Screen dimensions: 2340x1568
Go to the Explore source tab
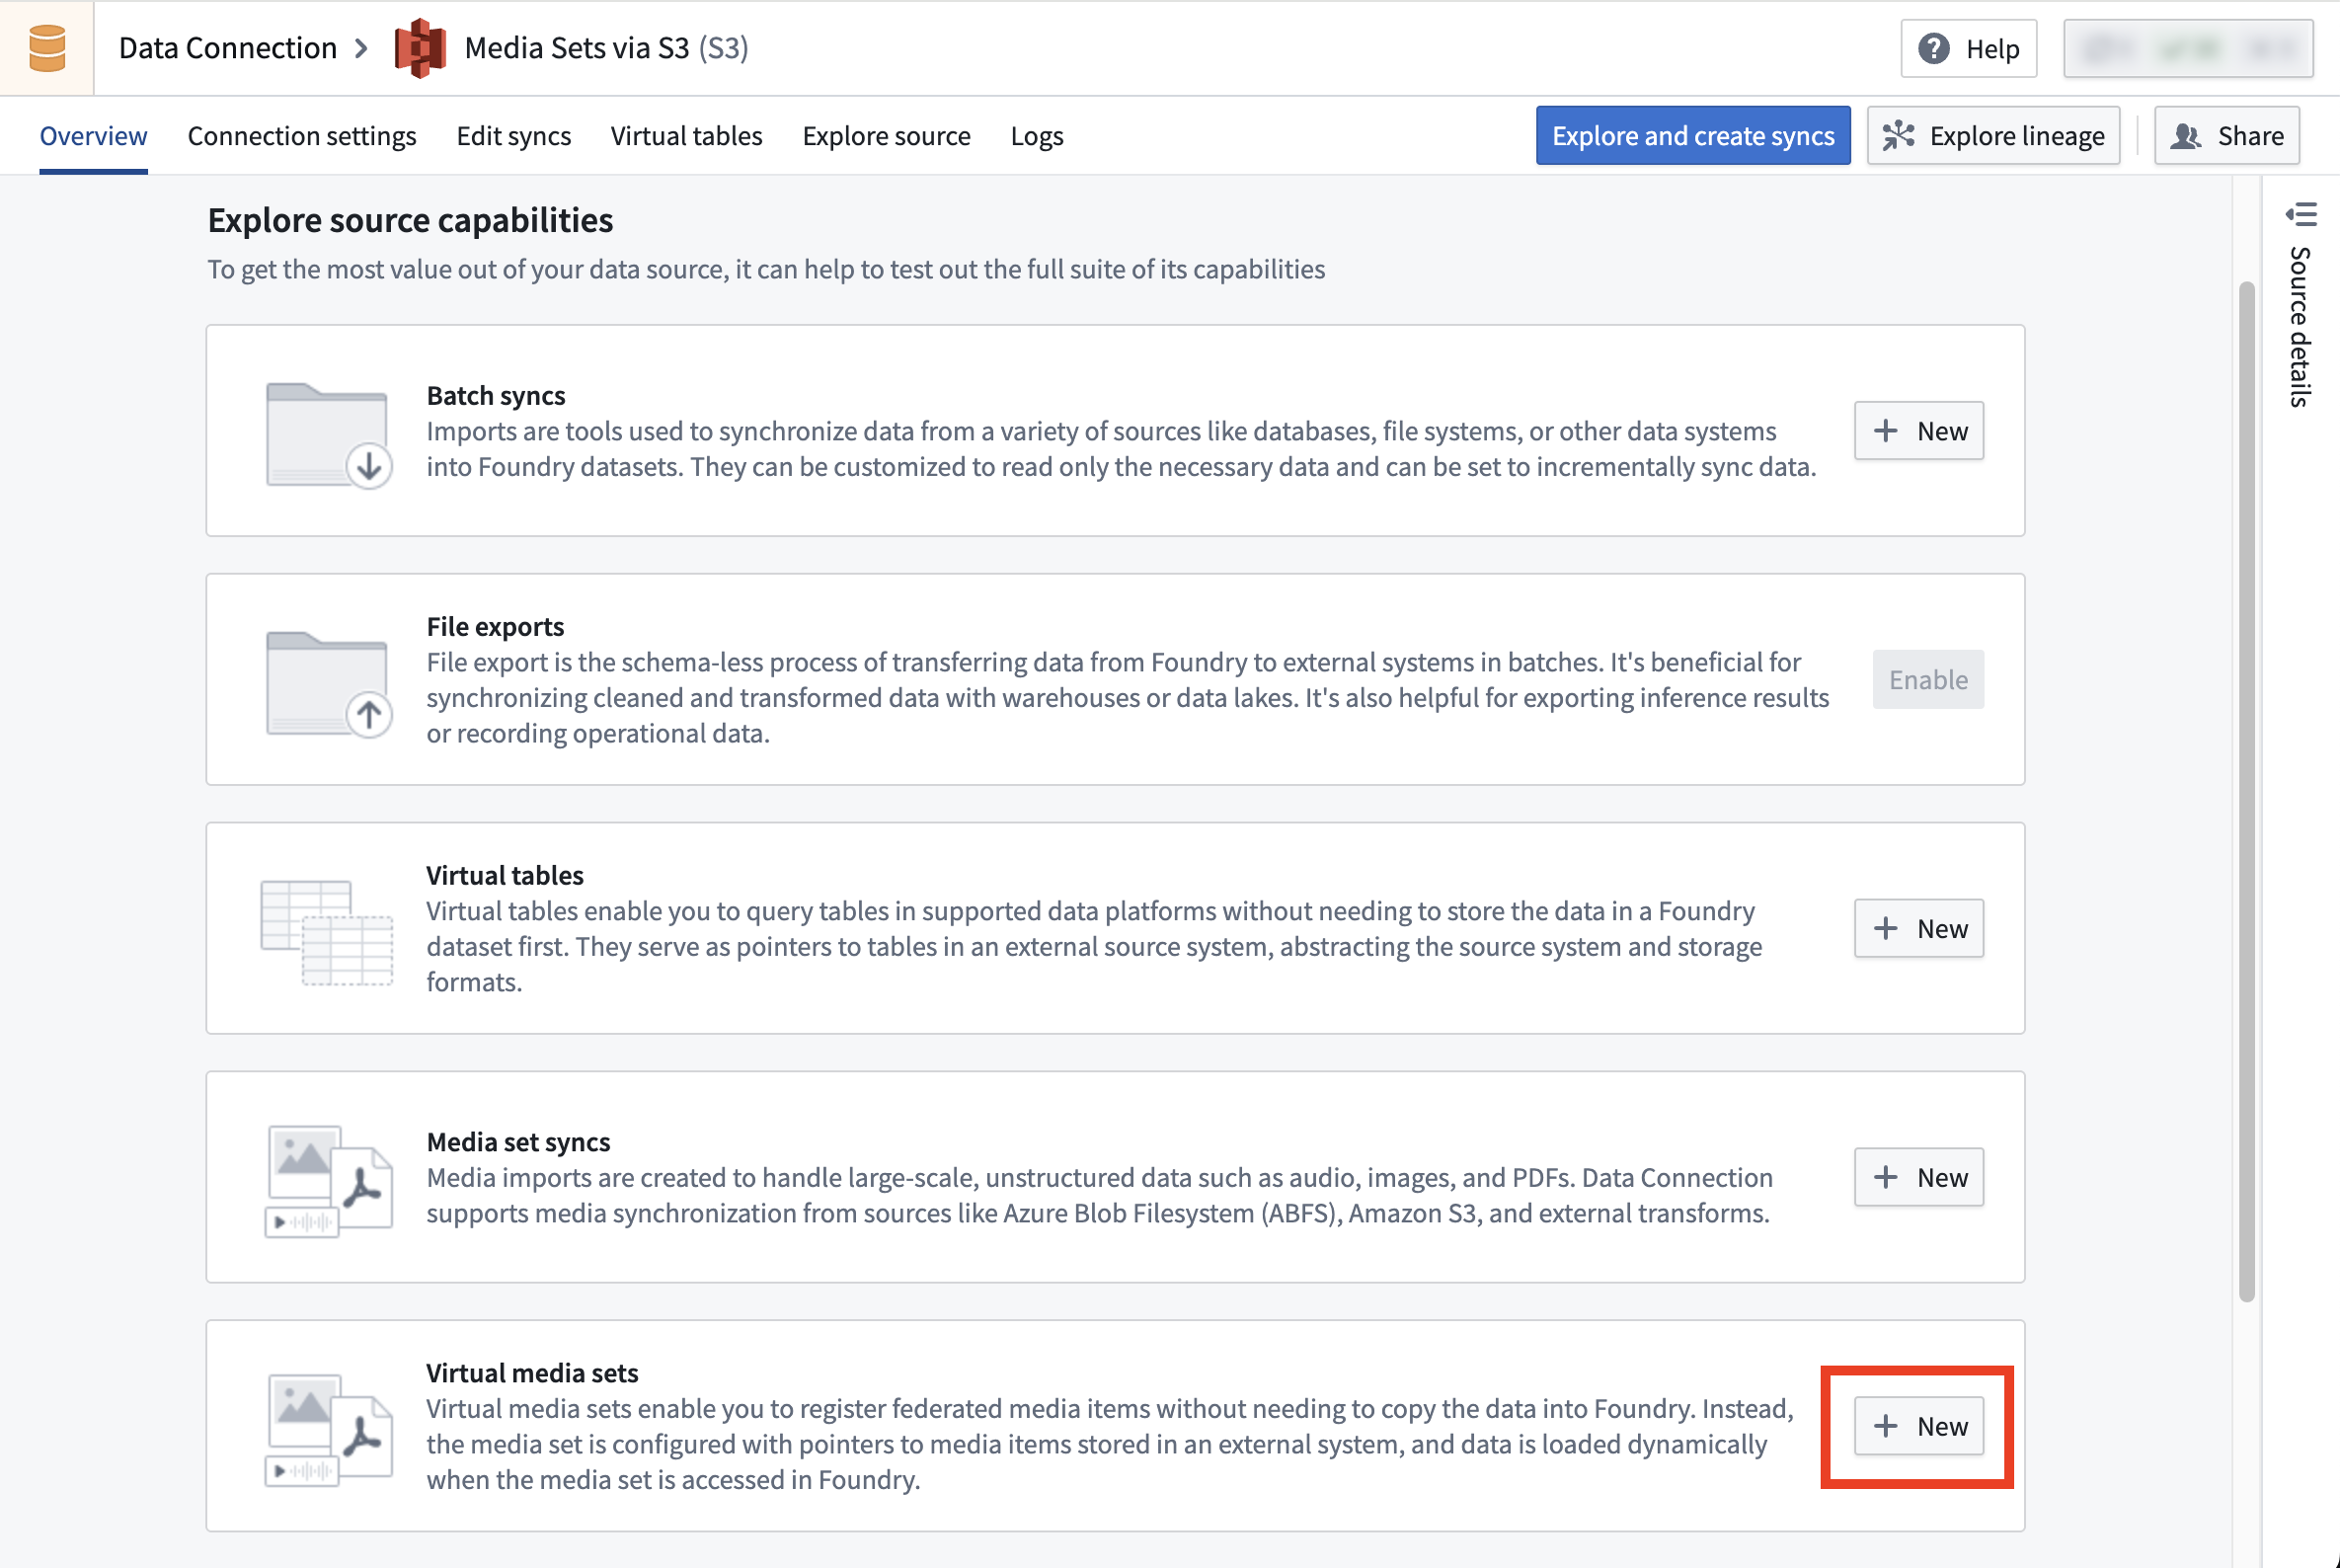tap(885, 135)
